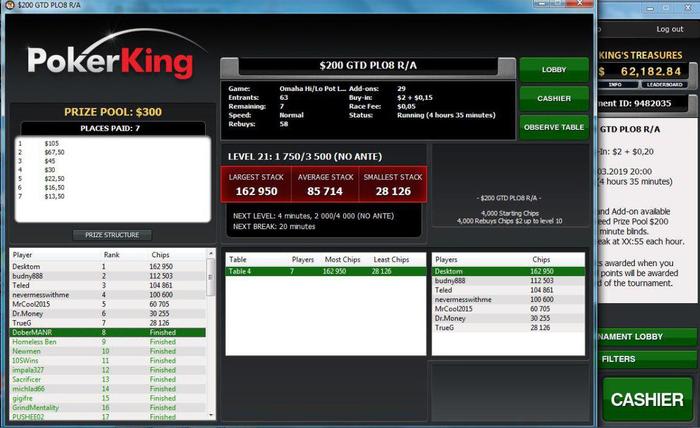Open the Cashier in tournament window

(554, 98)
